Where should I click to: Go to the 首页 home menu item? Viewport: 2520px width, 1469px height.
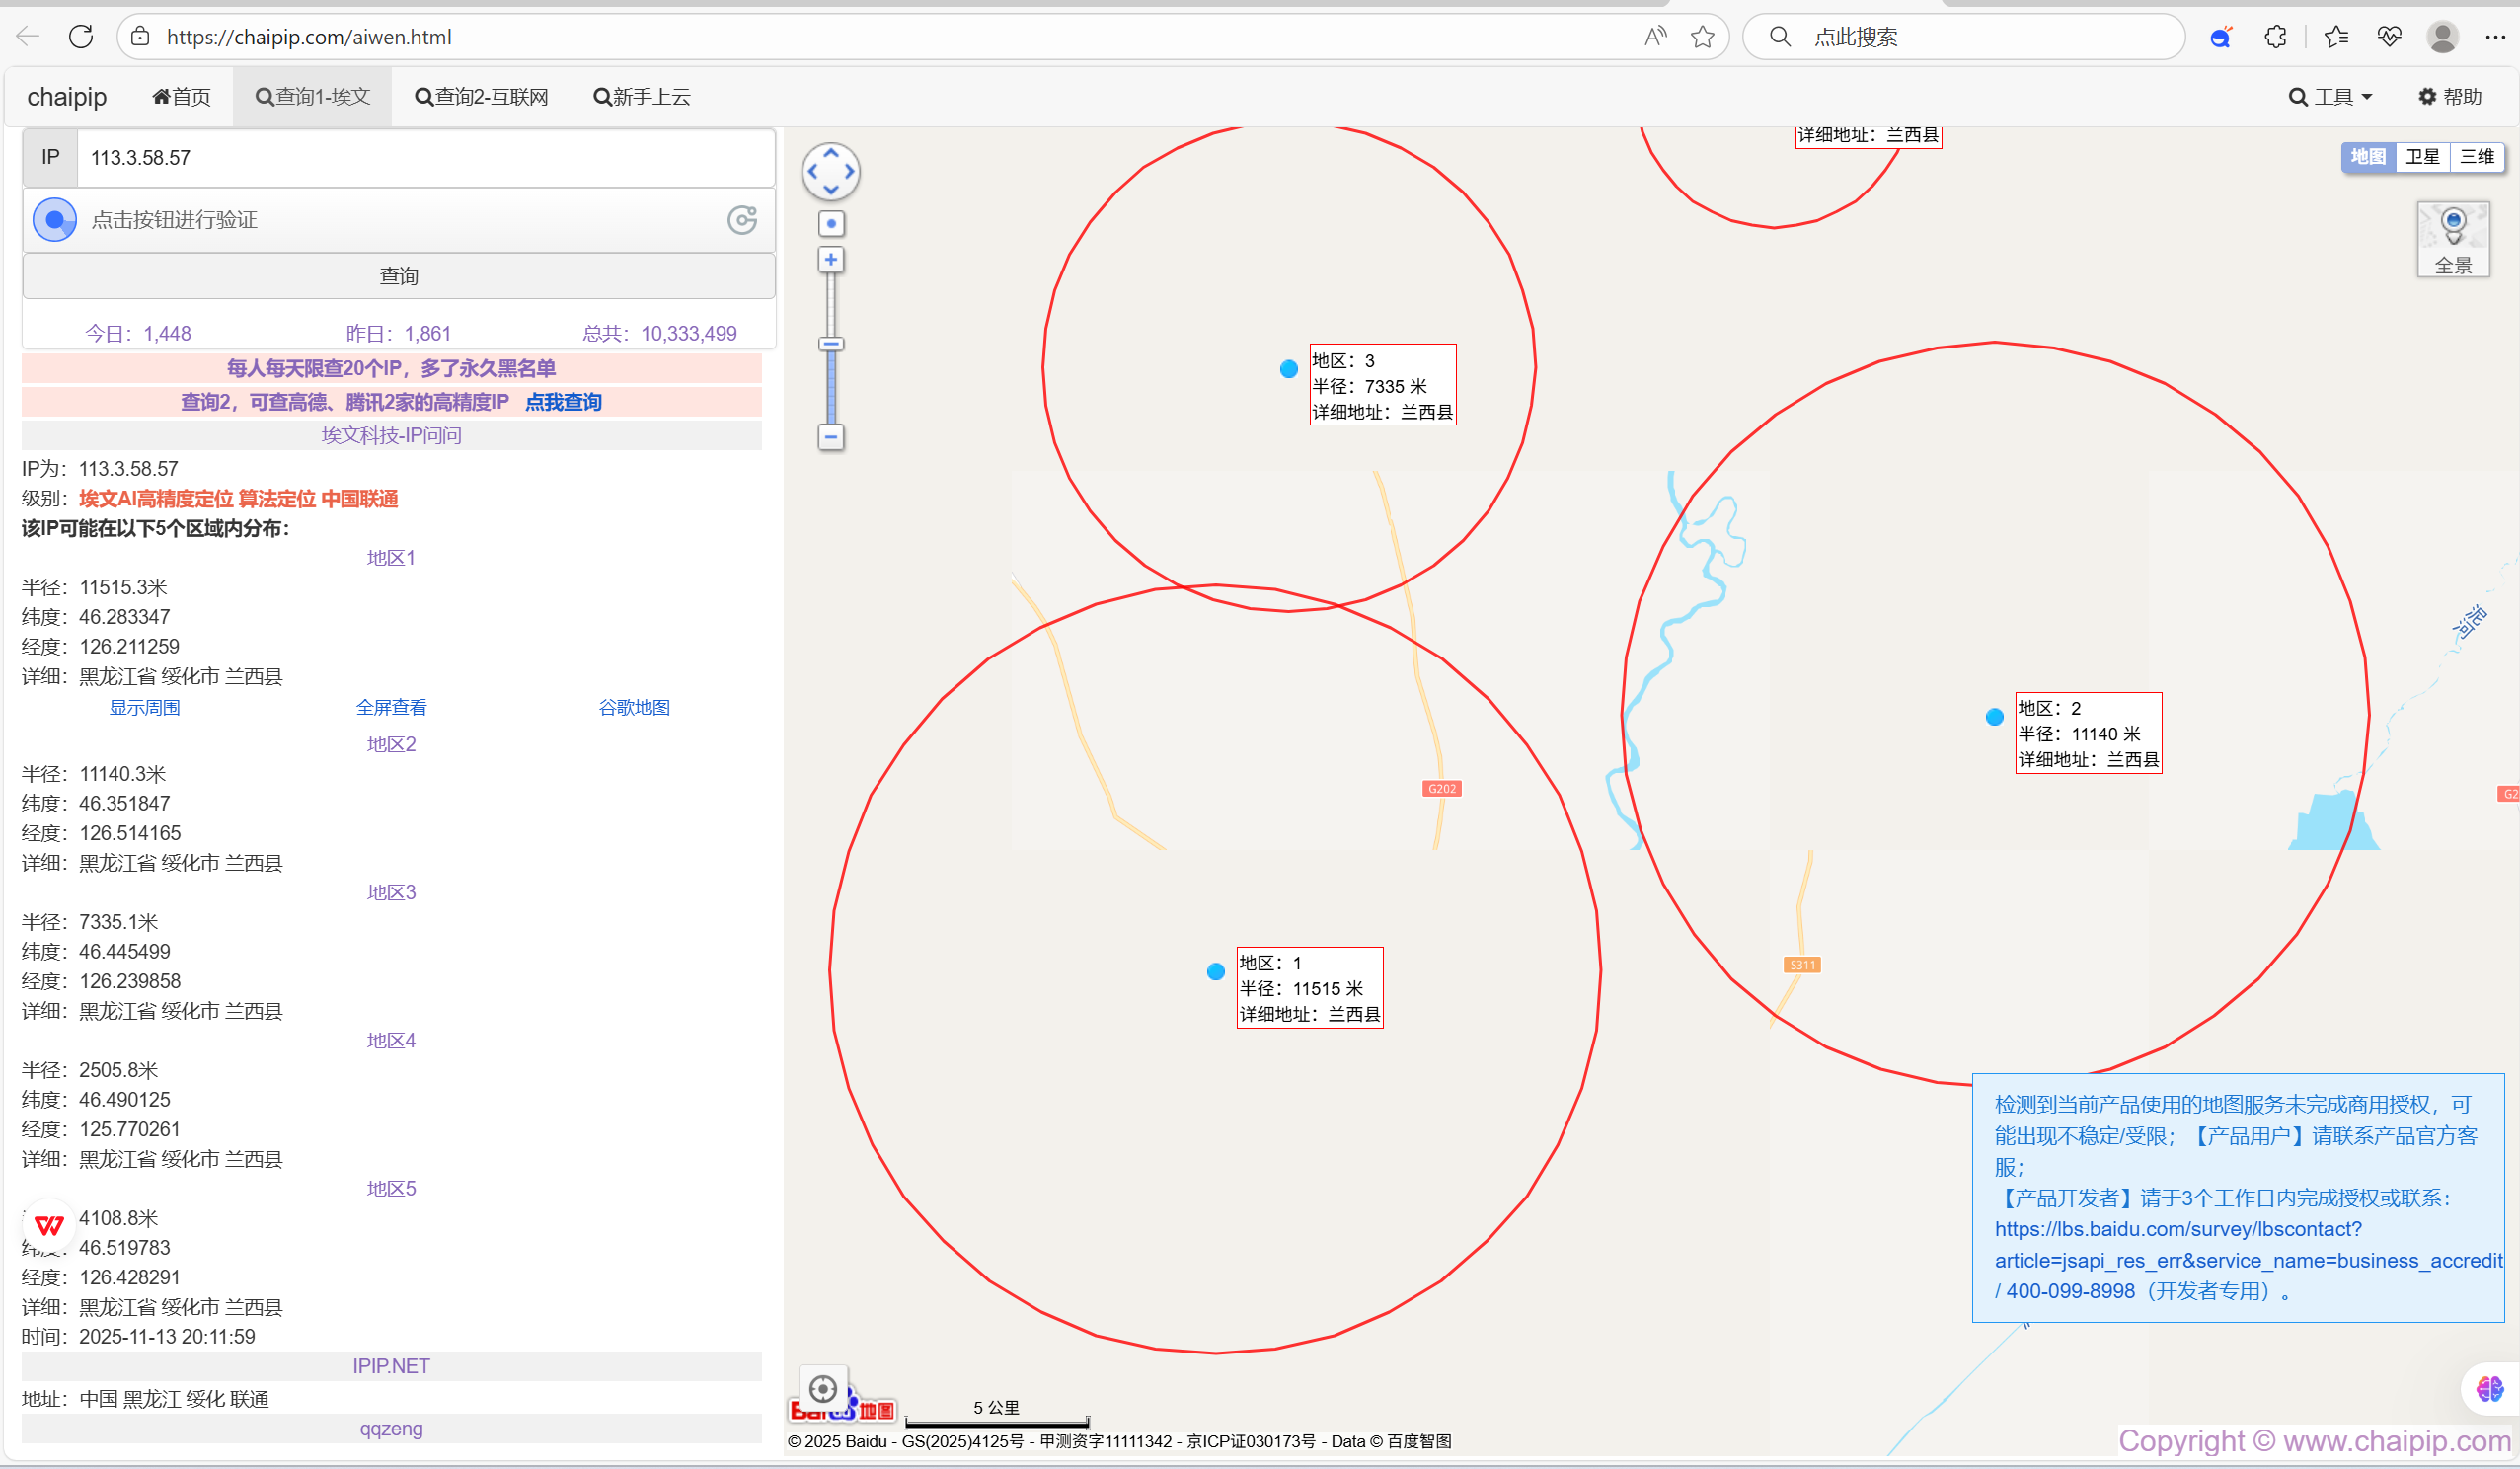pos(181,97)
